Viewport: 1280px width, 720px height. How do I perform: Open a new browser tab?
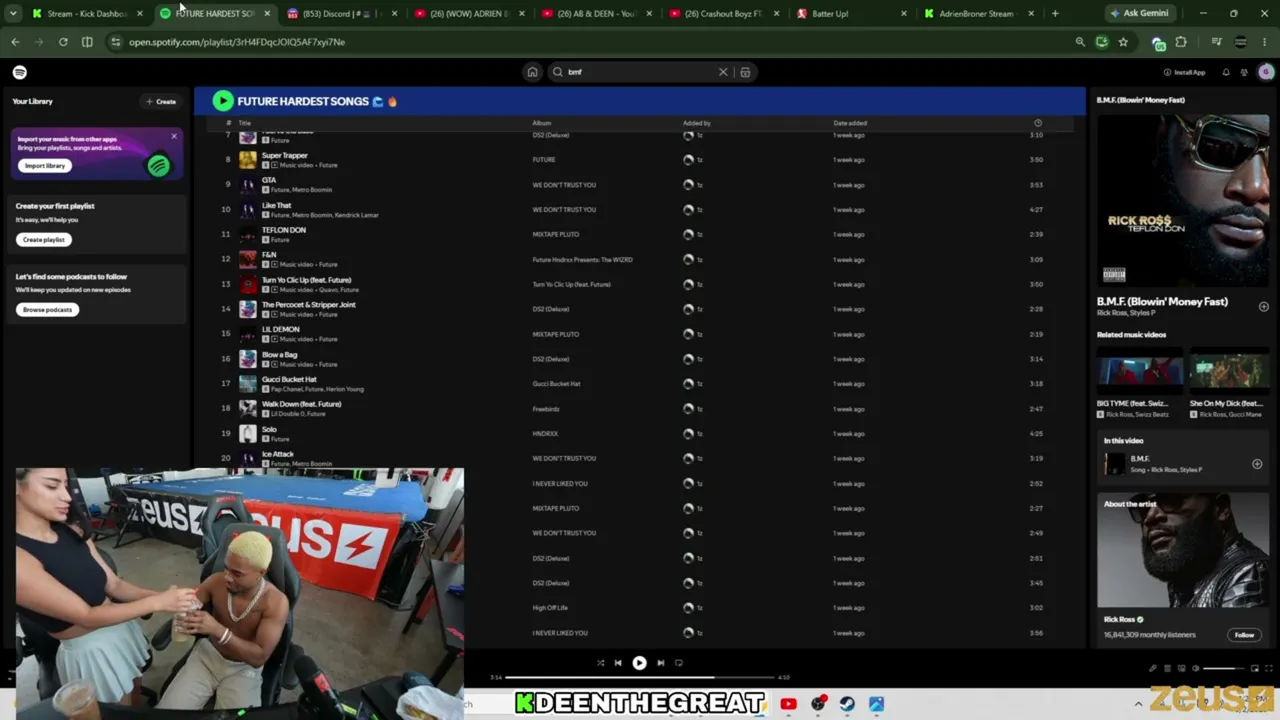click(x=1055, y=14)
